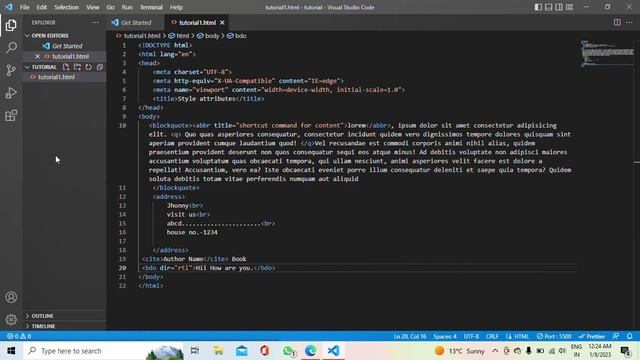The height and width of the screenshot is (360, 640).
Task: Open the Extensions view
Action: pyautogui.click(x=11, y=116)
